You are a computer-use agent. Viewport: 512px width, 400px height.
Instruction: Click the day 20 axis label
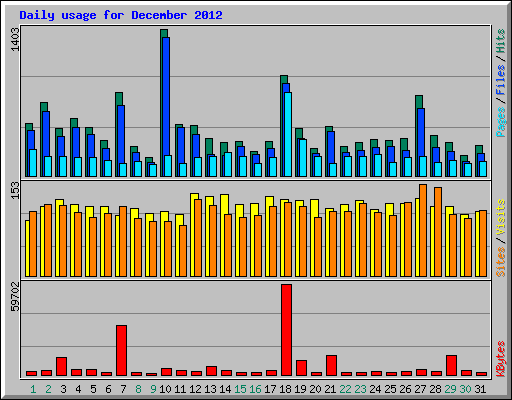315,389
